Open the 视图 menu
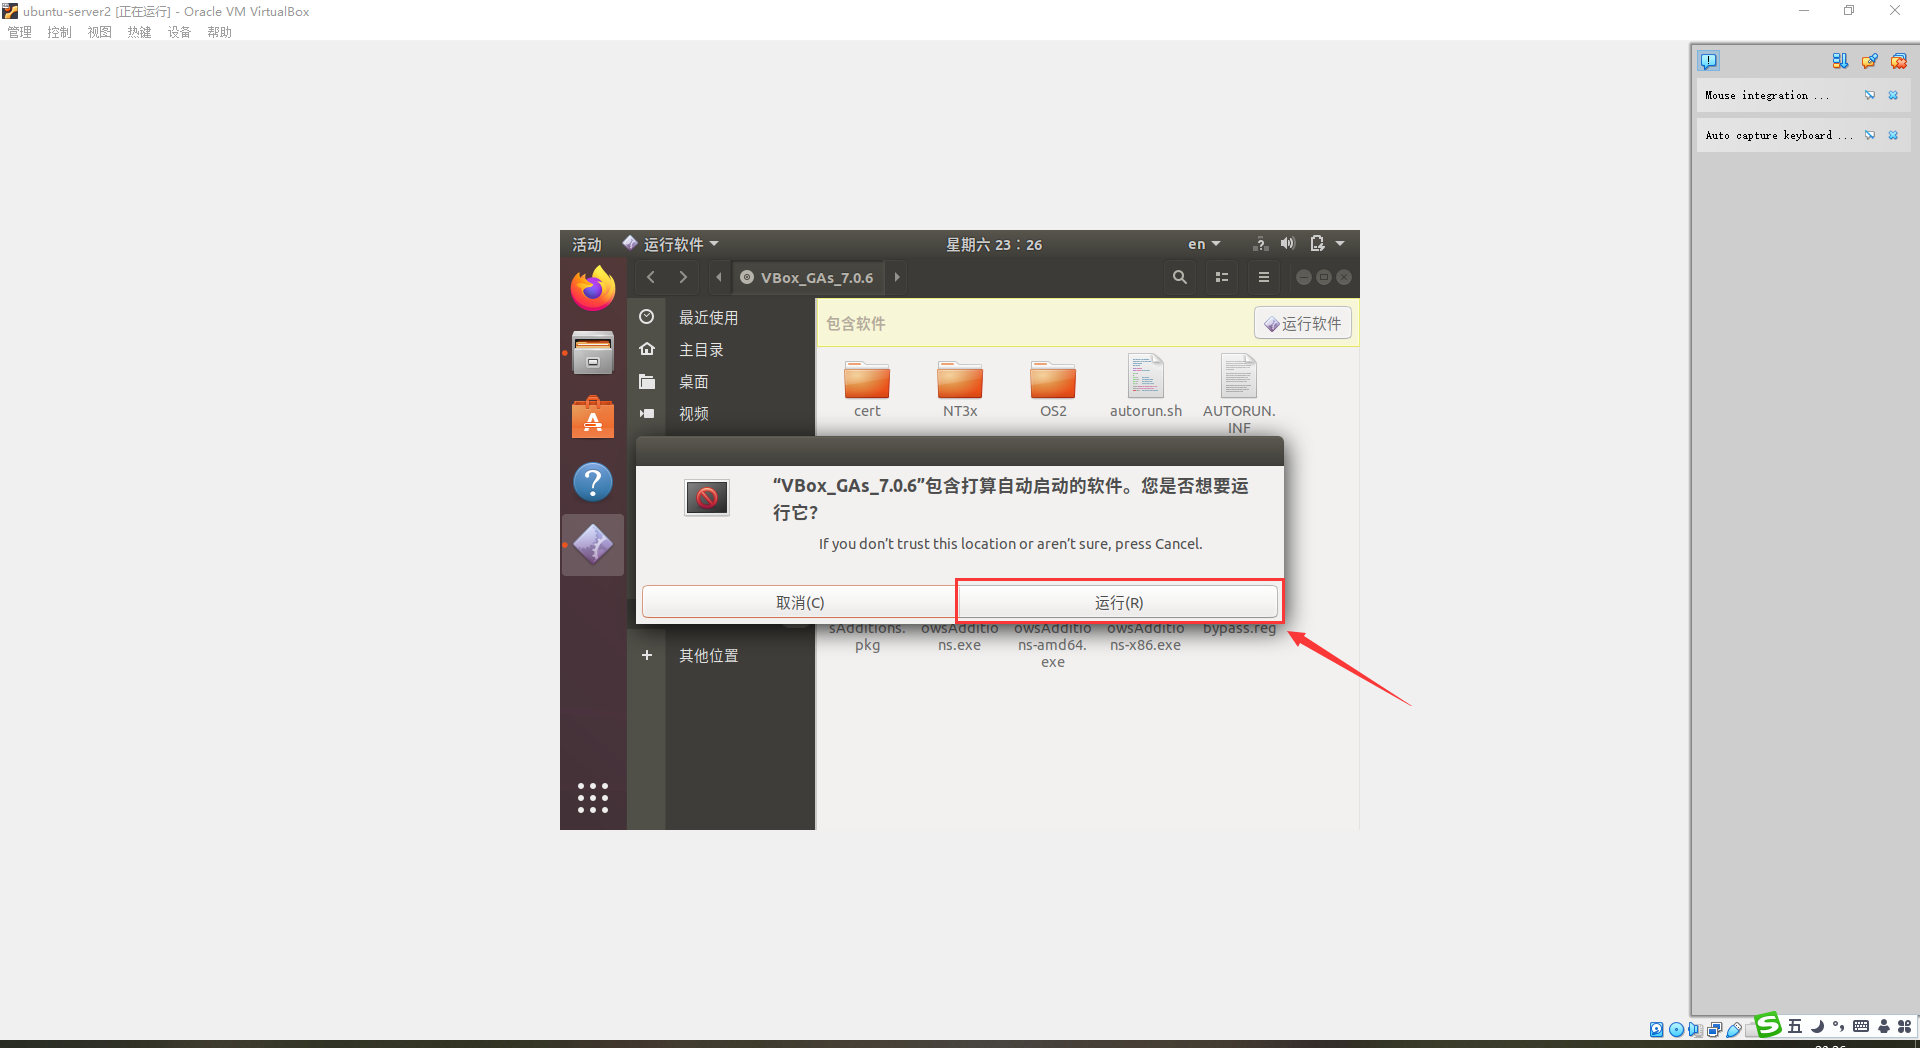 tap(100, 32)
